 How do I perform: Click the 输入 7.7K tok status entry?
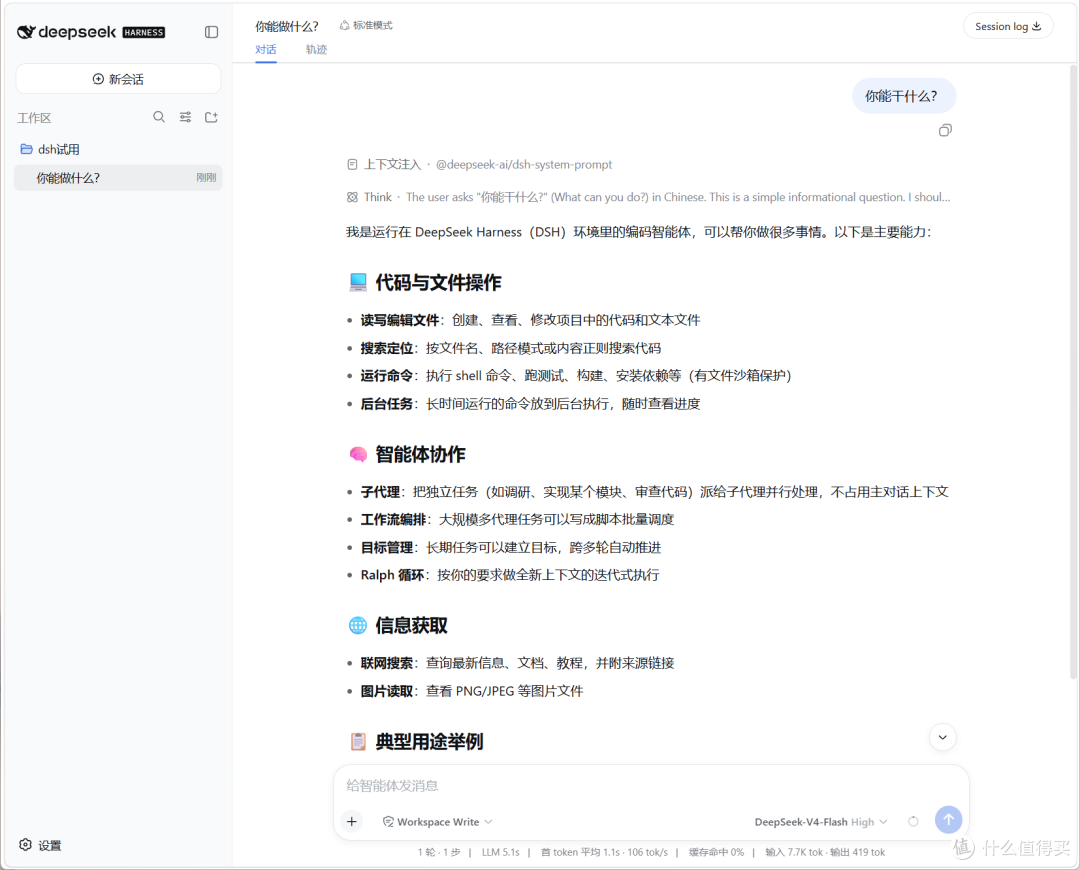click(825, 852)
